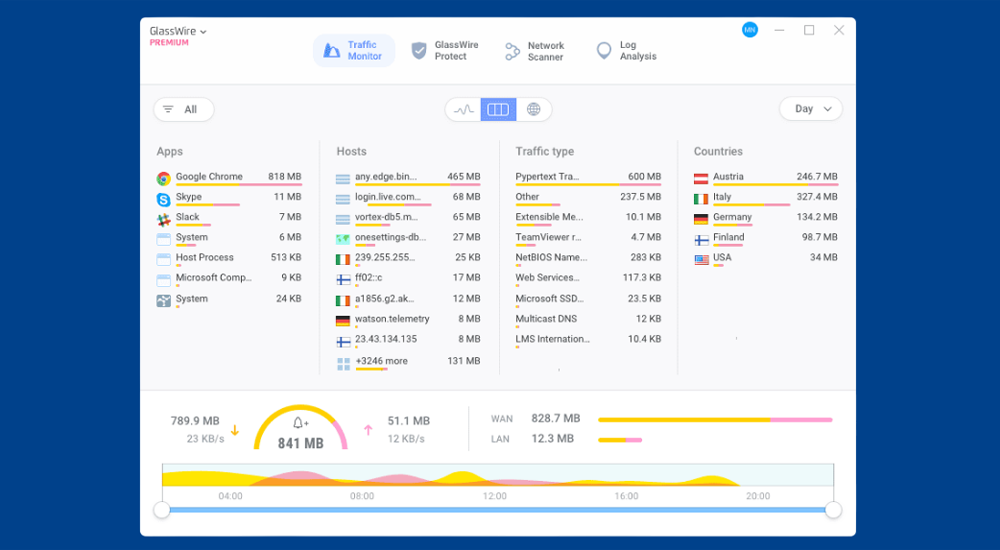Select Extensible Me... traffic type
Viewport: 1000px width, 550px height.
click(588, 219)
